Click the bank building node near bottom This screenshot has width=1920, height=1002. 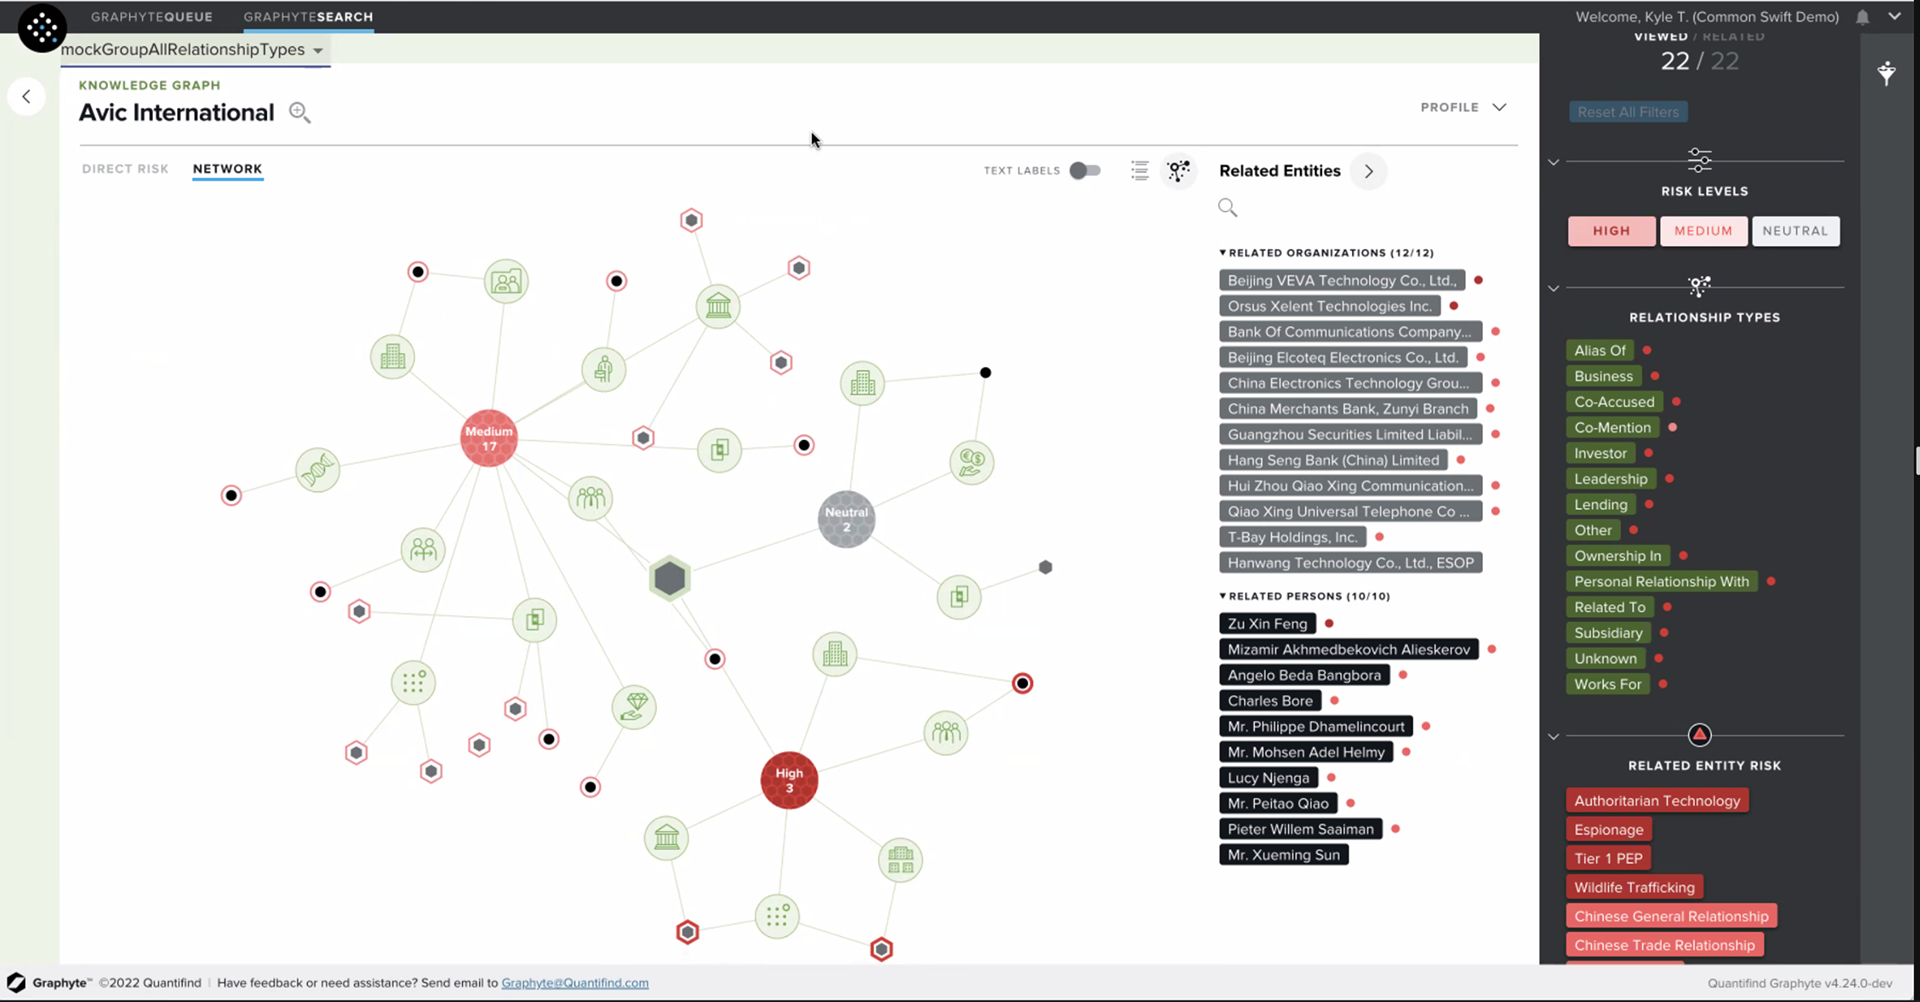pos(667,838)
